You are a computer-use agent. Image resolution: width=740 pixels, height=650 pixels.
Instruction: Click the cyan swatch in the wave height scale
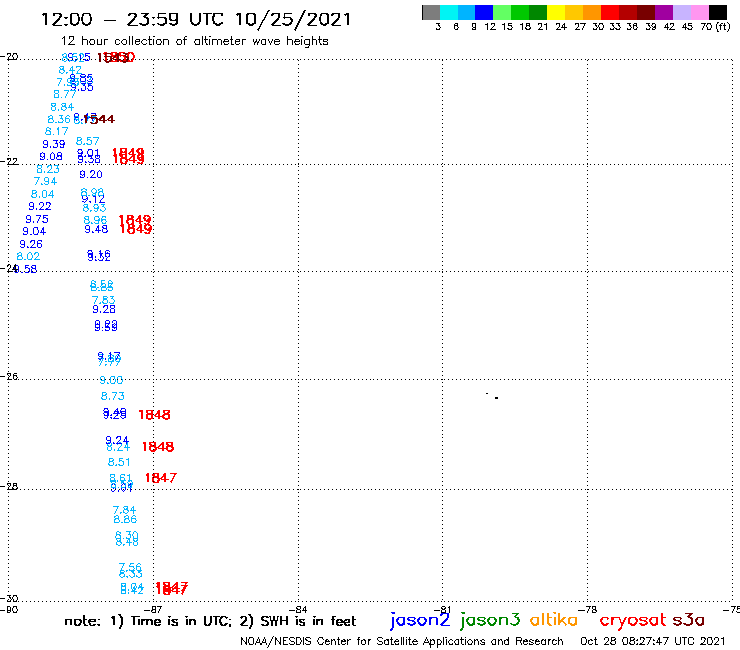point(449,12)
